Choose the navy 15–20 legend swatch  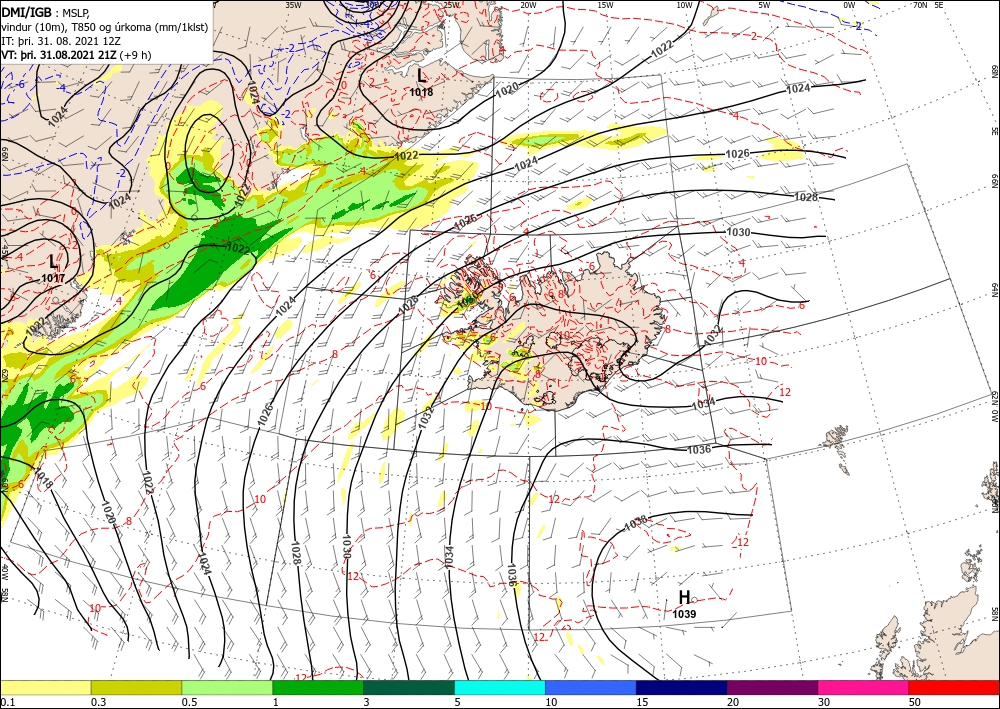tap(682, 687)
